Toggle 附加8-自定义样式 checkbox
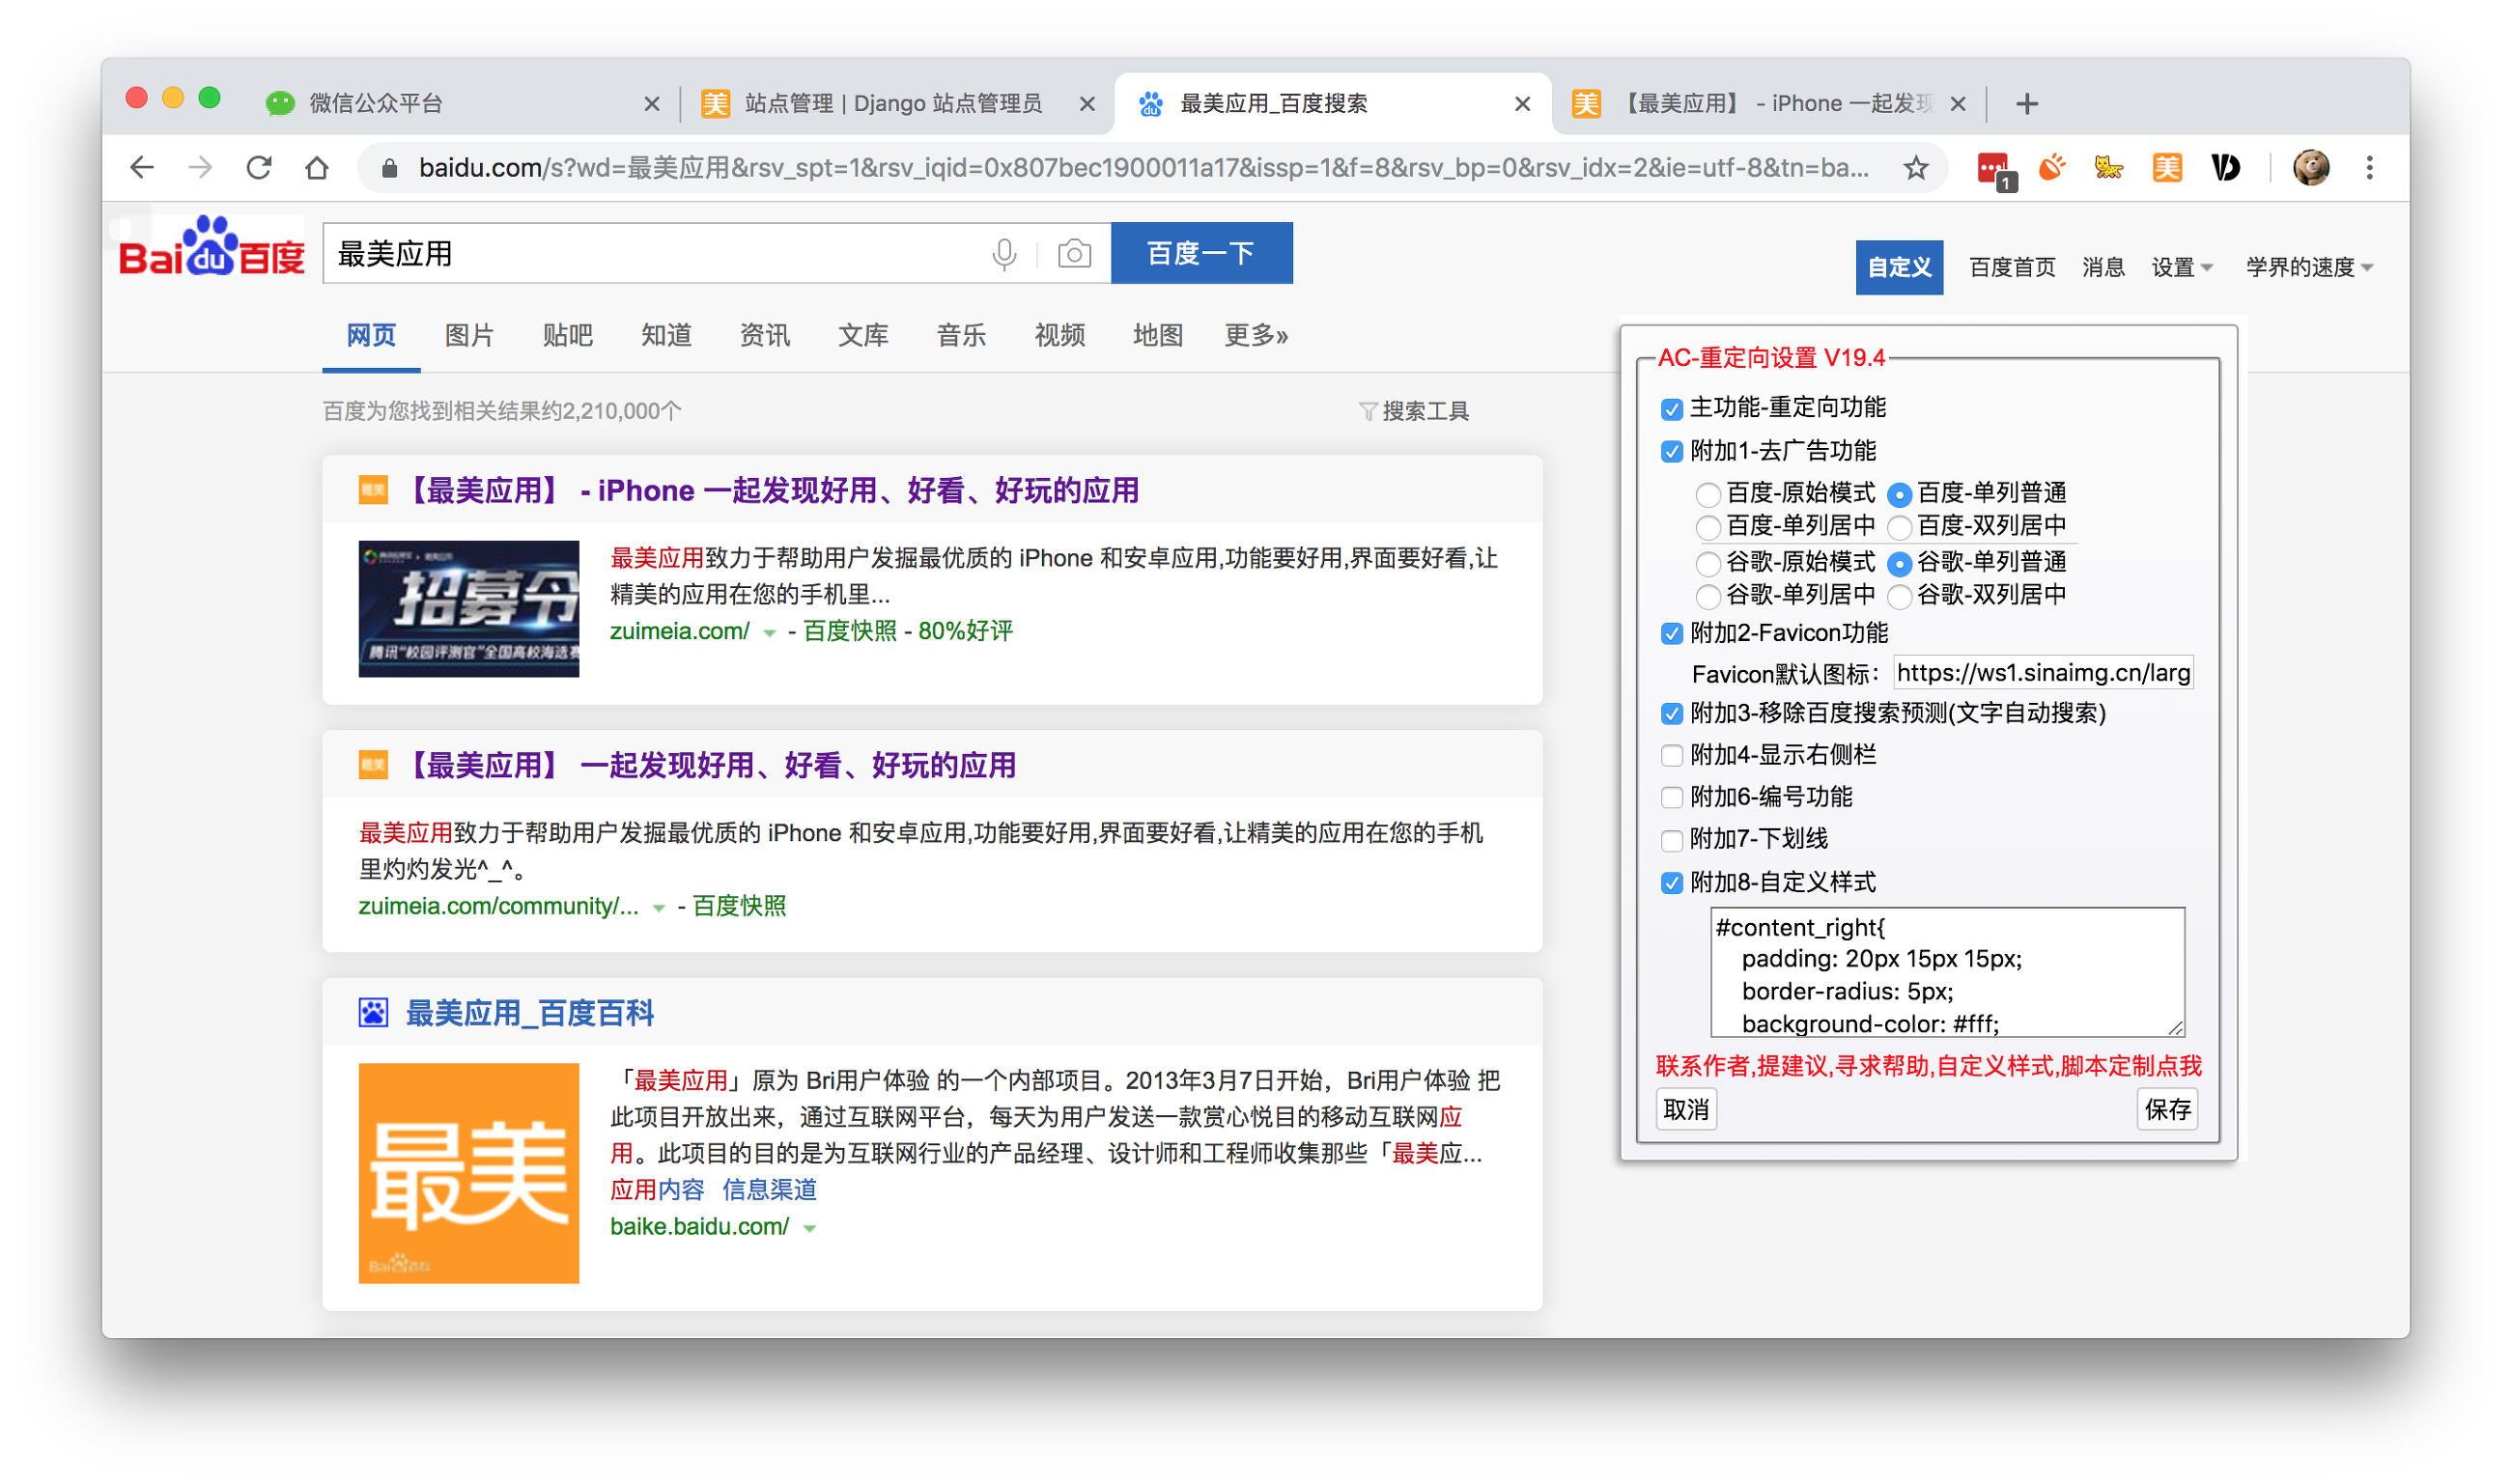Image resolution: width=2512 pixels, height=1484 pixels. point(1671,882)
